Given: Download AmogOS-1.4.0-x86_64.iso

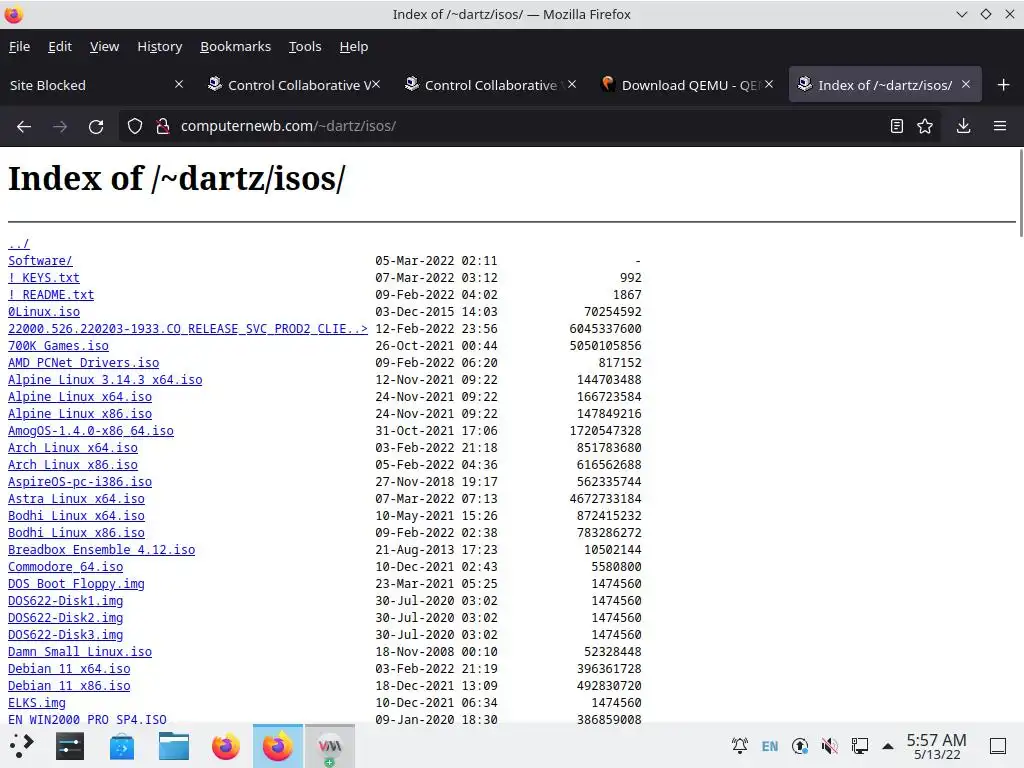Looking at the screenshot, I should (91, 430).
